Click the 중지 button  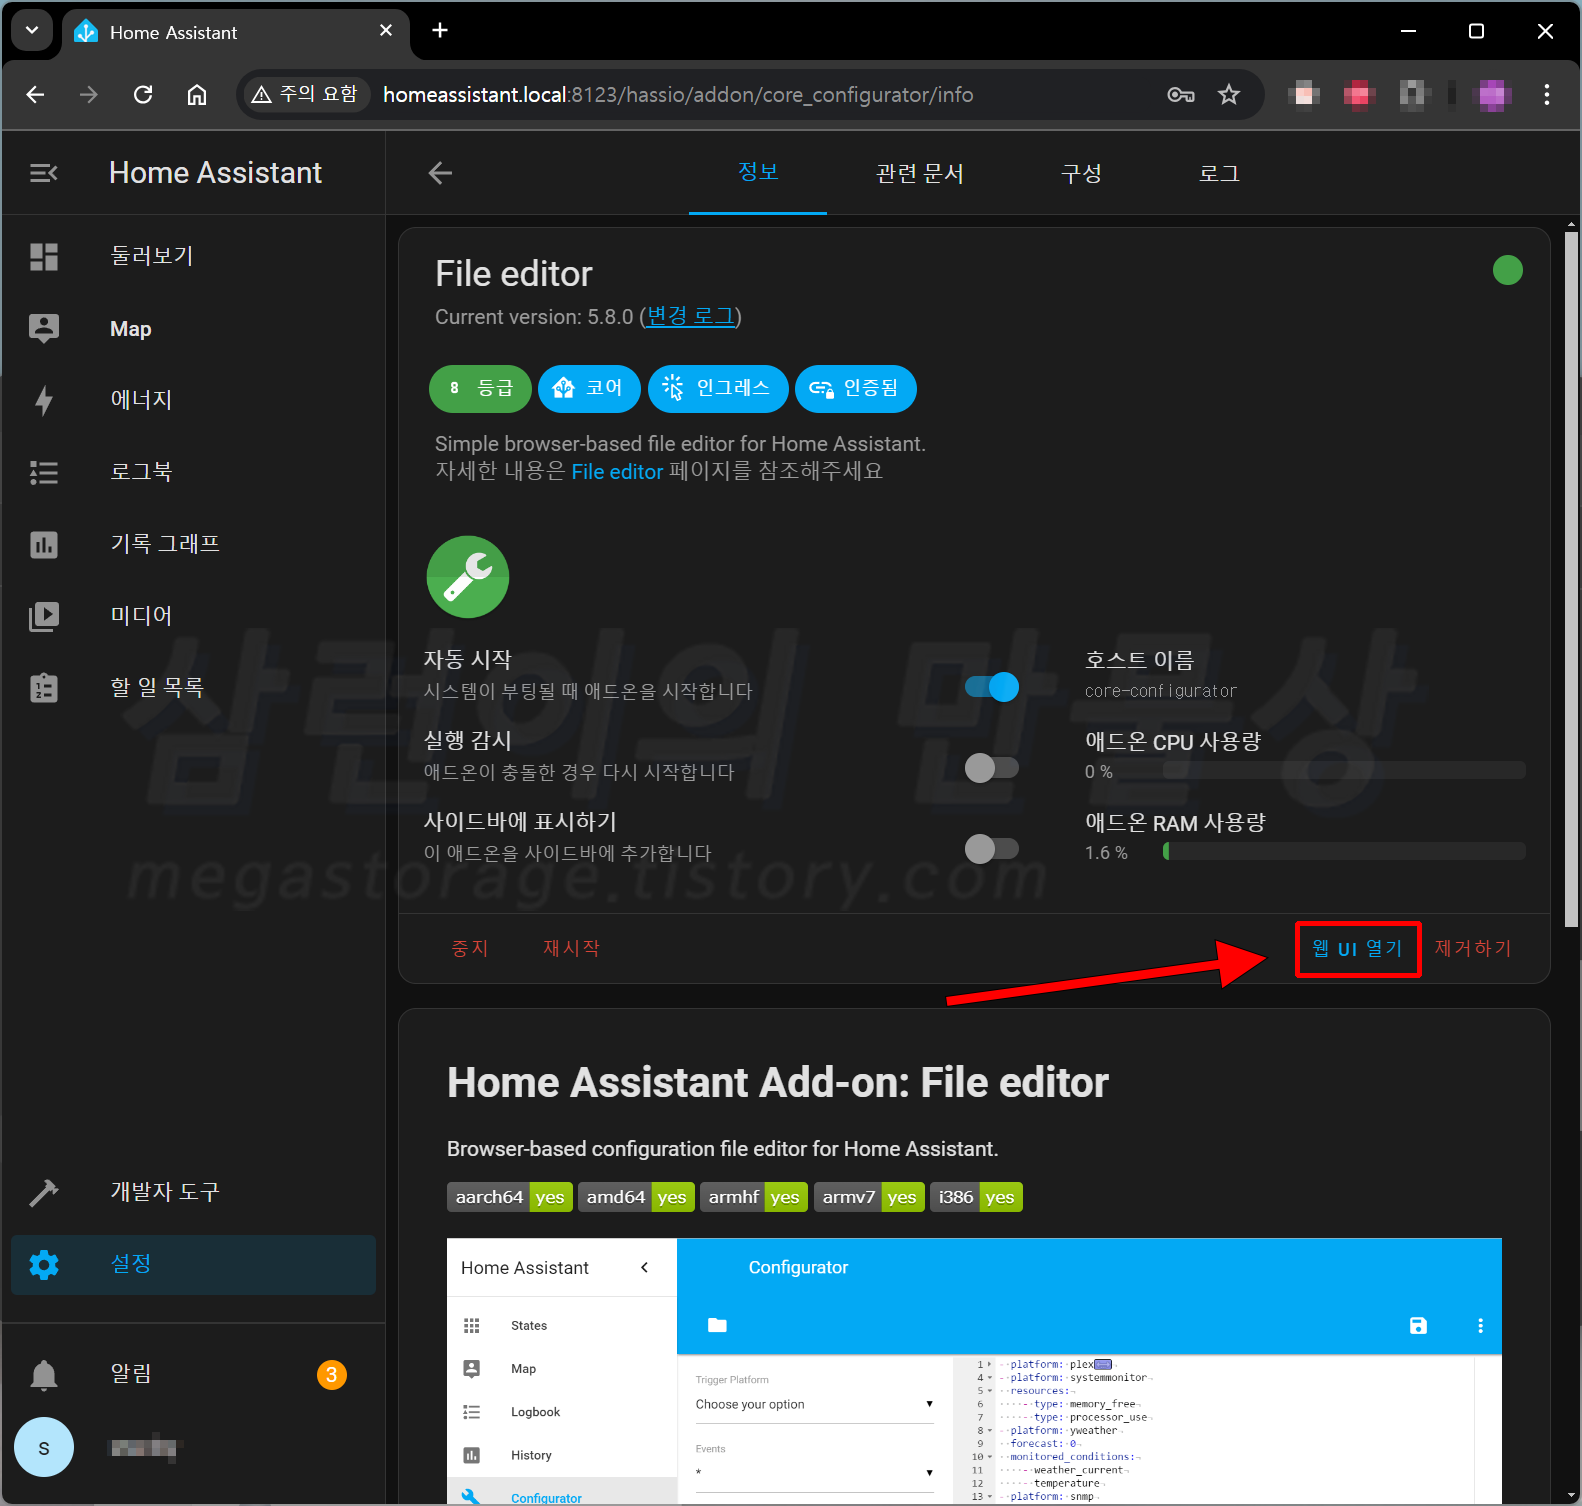point(470,948)
